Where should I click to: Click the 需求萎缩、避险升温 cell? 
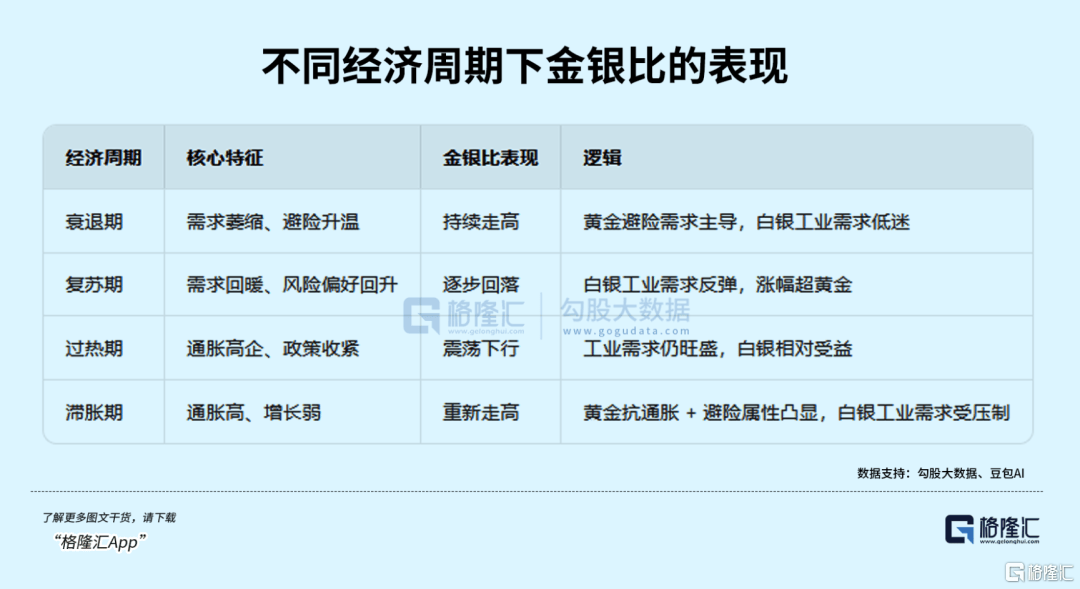coord(272,222)
